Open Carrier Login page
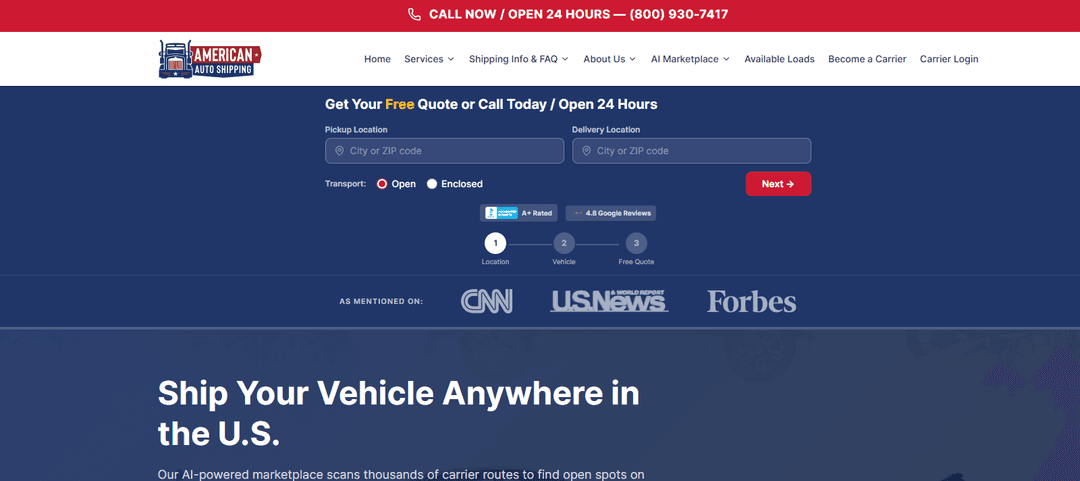The height and width of the screenshot is (481, 1080). point(949,59)
